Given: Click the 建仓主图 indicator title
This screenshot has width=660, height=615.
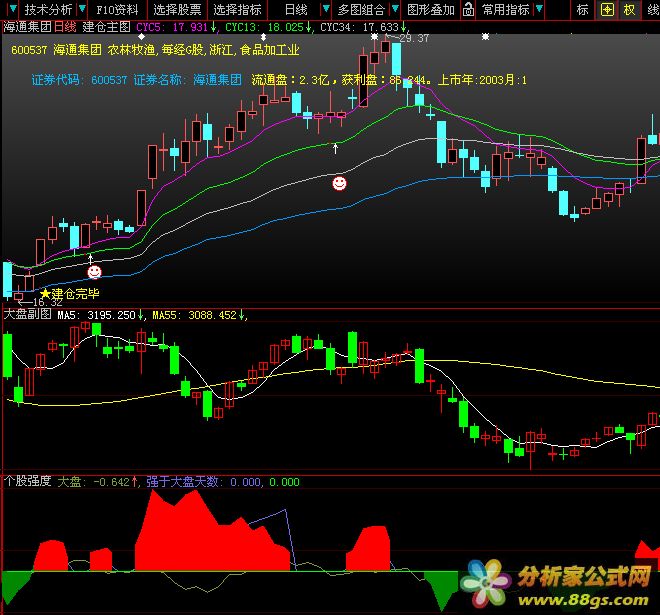Looking at the screenshot, I should point(106,27).
